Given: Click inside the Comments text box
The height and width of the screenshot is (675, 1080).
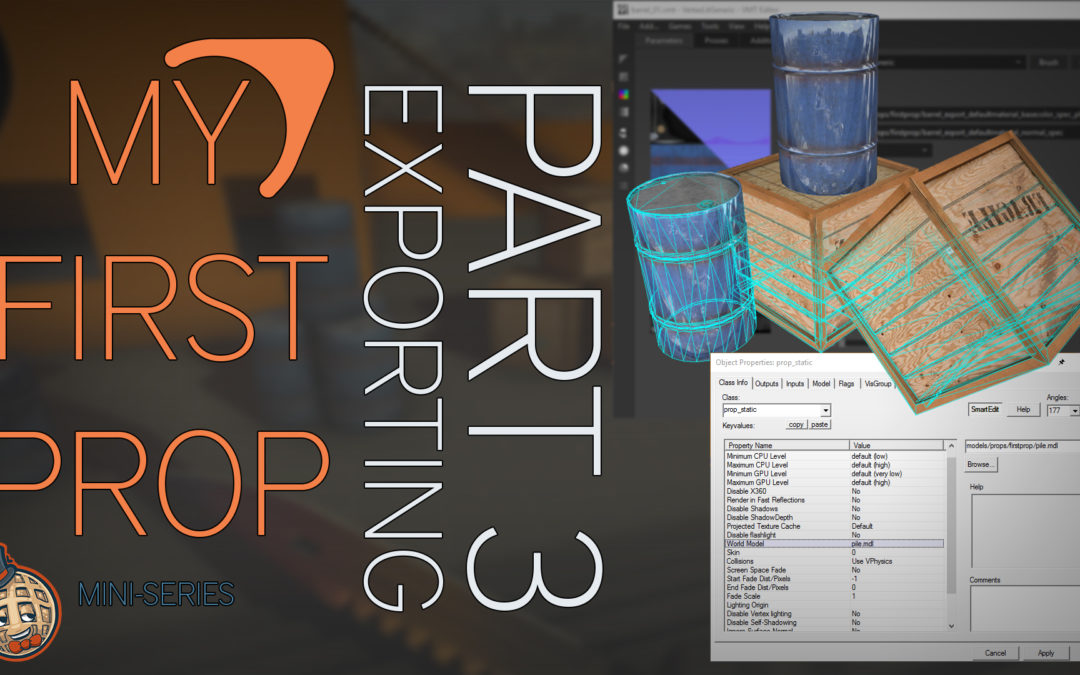Looking at the screenshot, I should pos(1025,608).
